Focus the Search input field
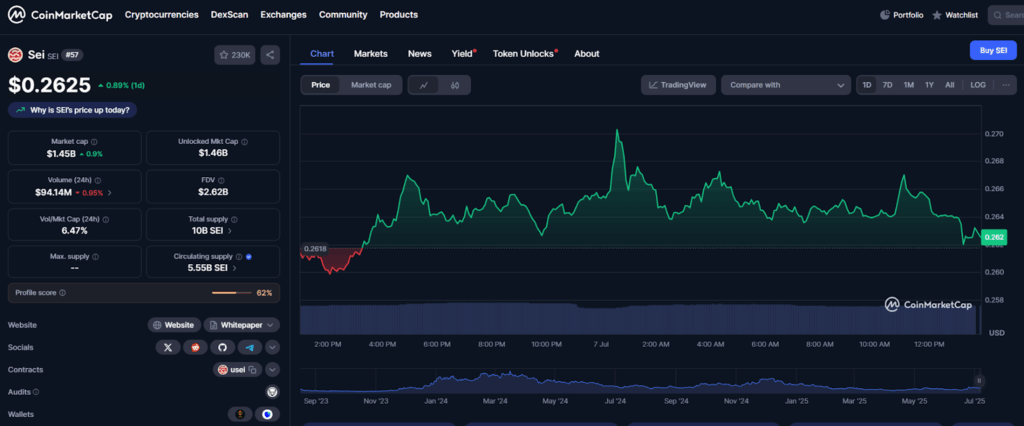The width and height of the screenshot is (1024, 426). pyautogui.click(x=1006, y=14)
